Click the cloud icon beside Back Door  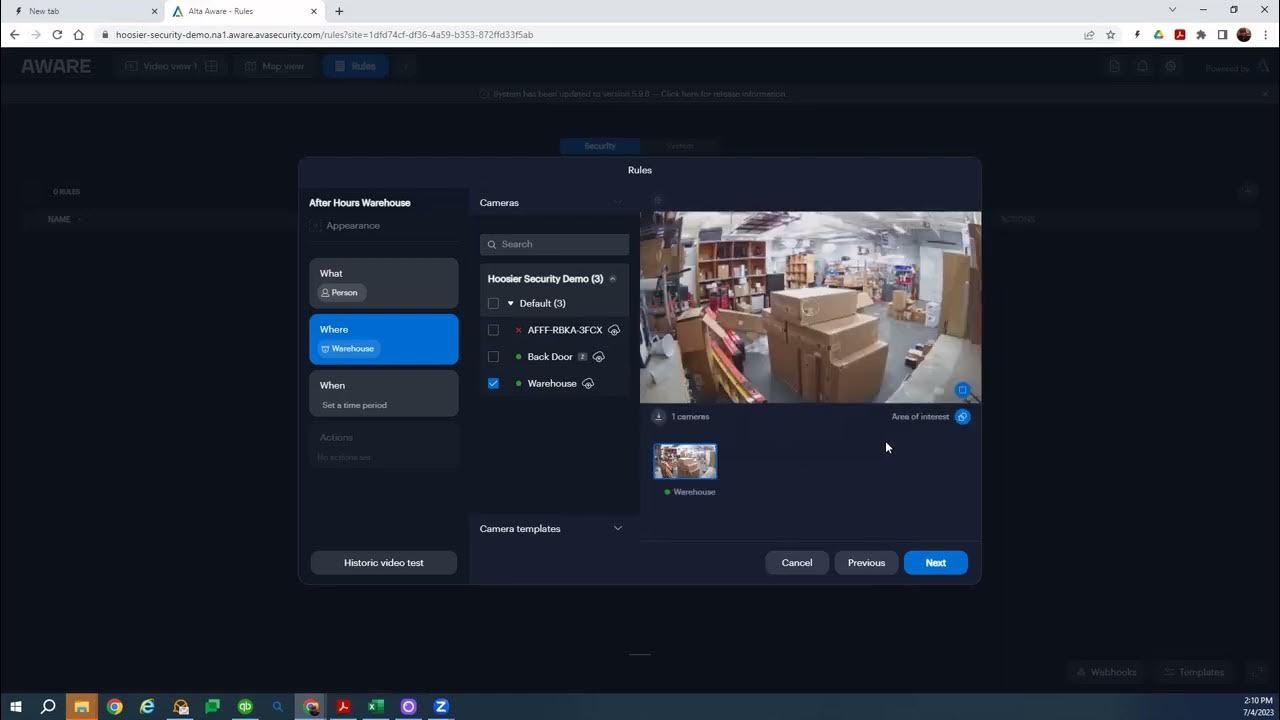(598, 357)
